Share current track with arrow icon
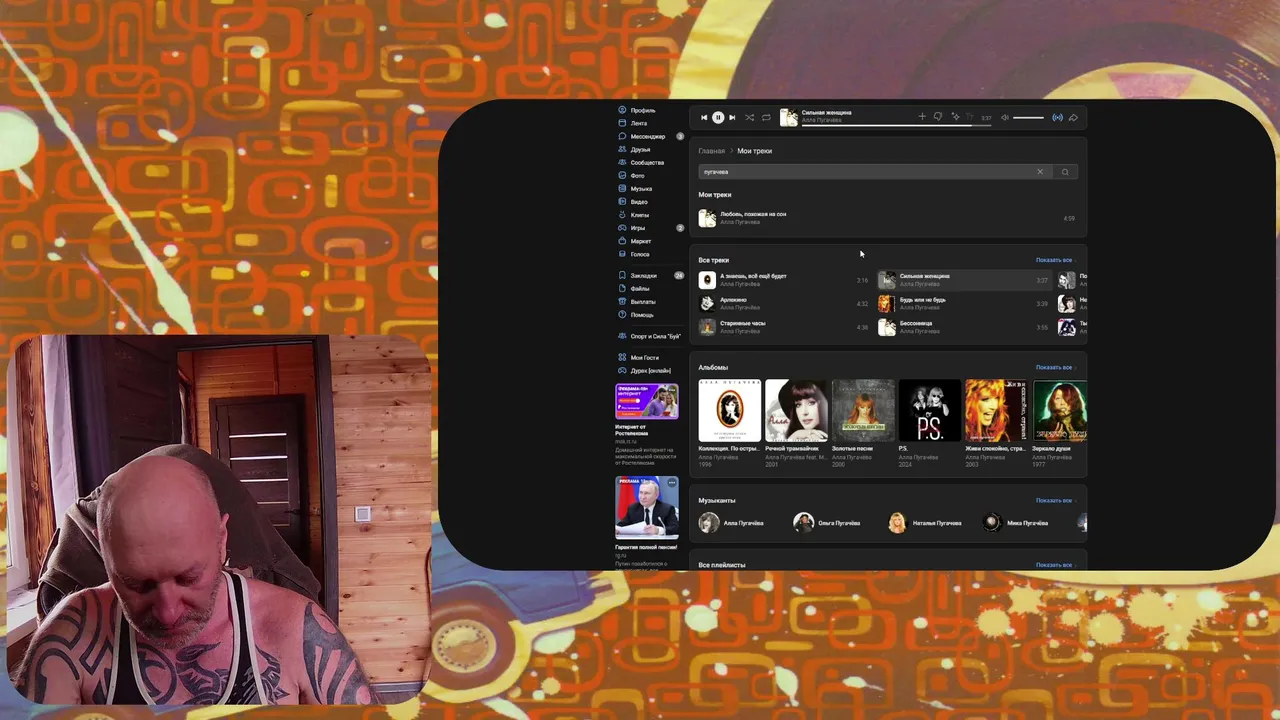This screenshot has height=720, width=1280. click(1073, 118)
